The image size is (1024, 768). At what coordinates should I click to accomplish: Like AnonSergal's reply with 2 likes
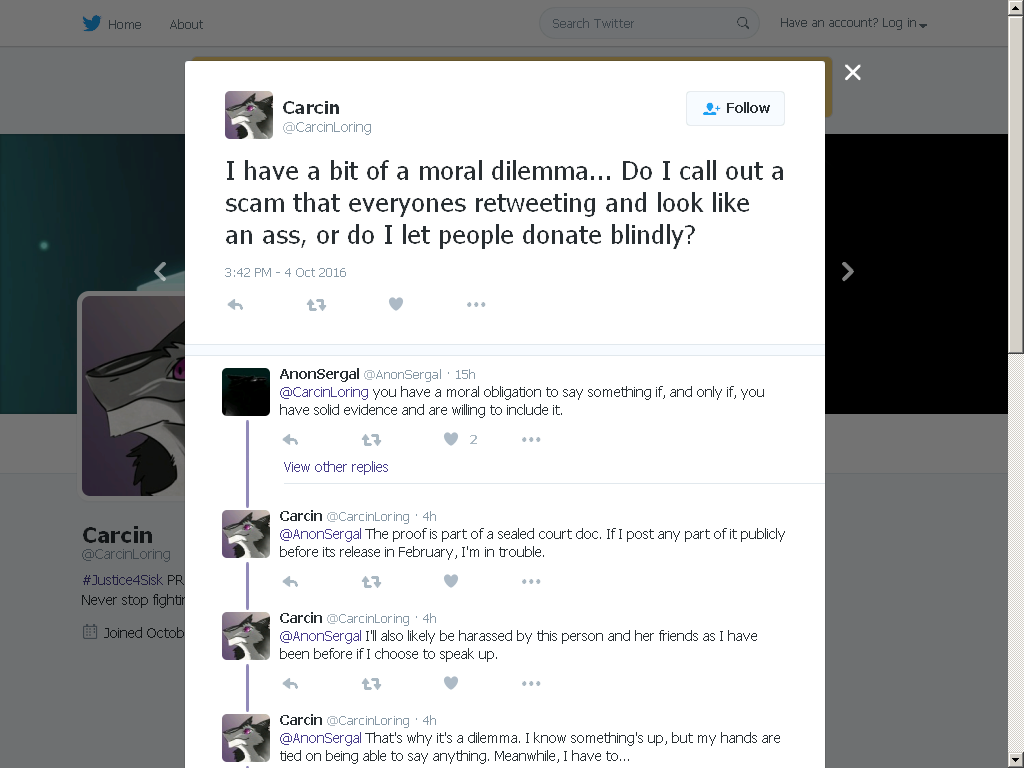pyautogui.click(x=451, y=439)
